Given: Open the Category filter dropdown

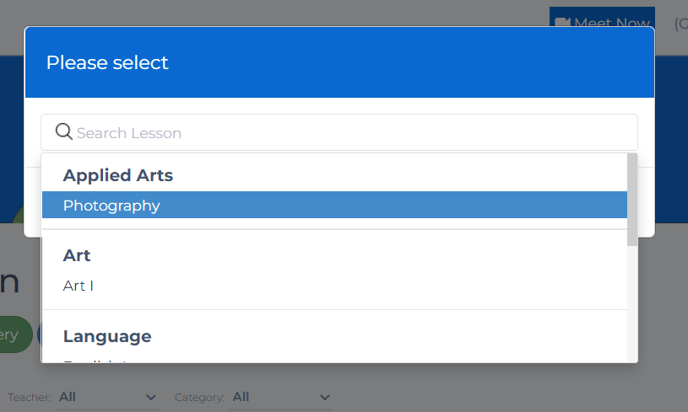Looking at the screenshot, I should [x=281, y=397].
